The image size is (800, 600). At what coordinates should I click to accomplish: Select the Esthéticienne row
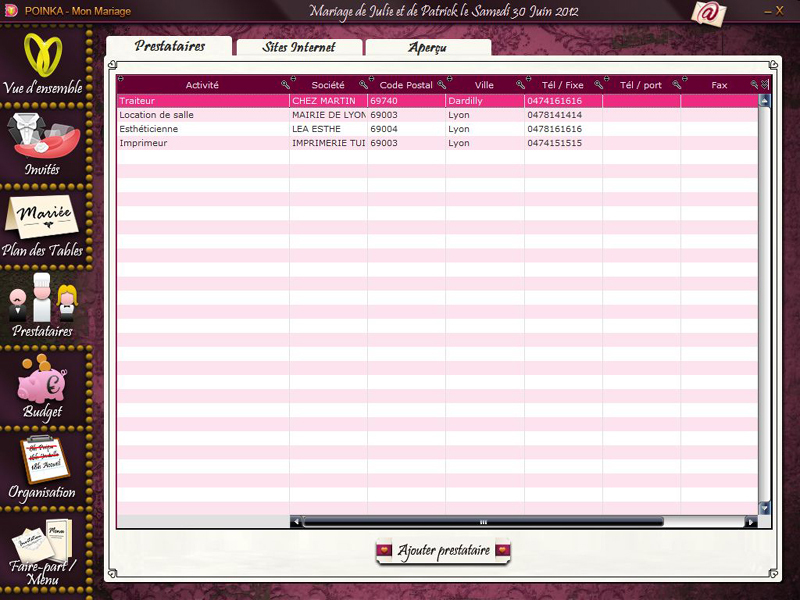[x=438, y=129]
